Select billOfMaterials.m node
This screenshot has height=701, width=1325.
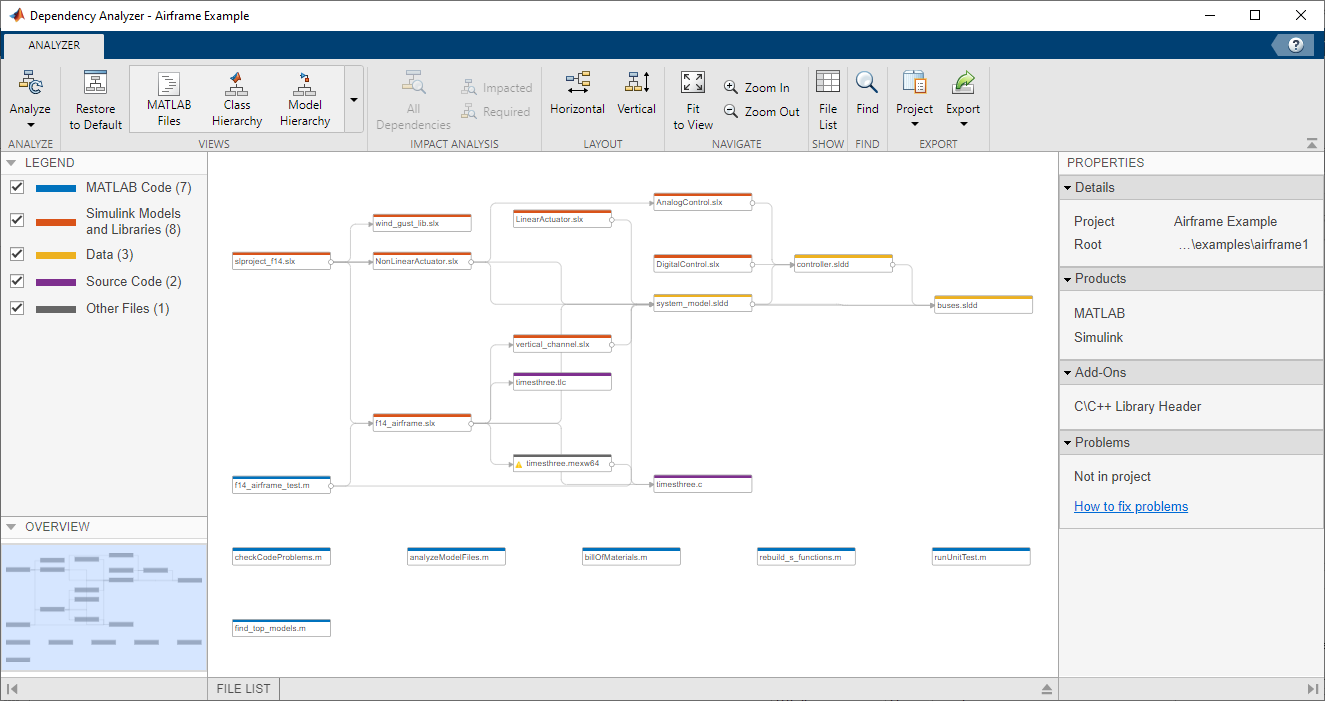(631, 556)
